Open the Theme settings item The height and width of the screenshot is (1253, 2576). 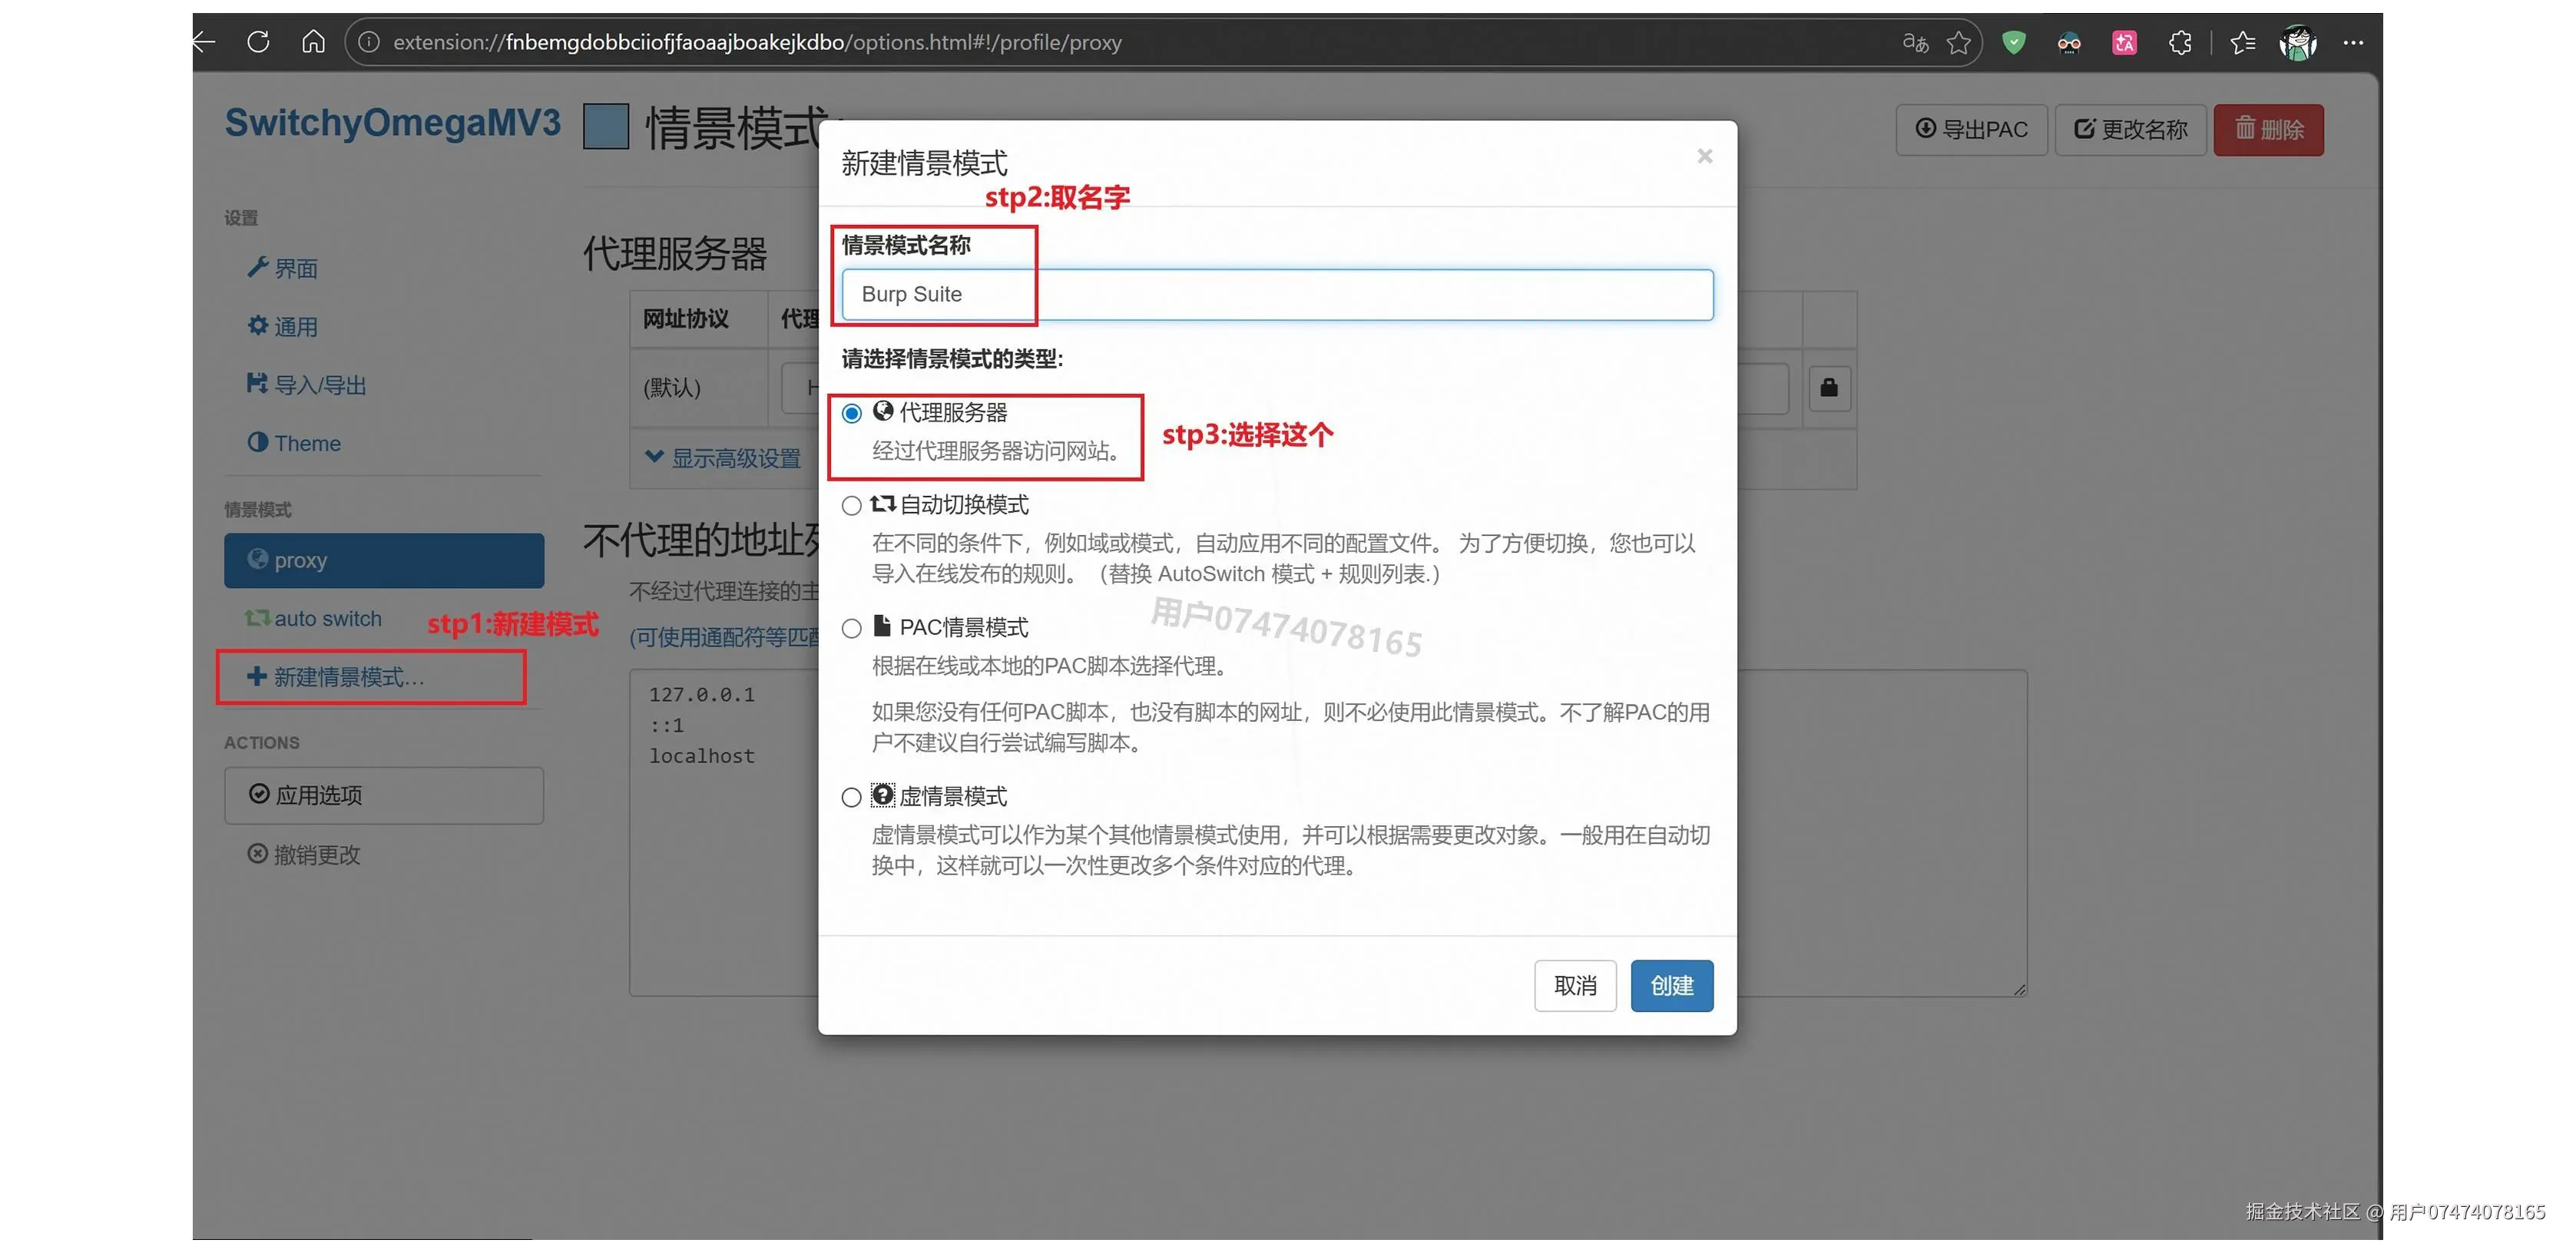click(294, 443)
